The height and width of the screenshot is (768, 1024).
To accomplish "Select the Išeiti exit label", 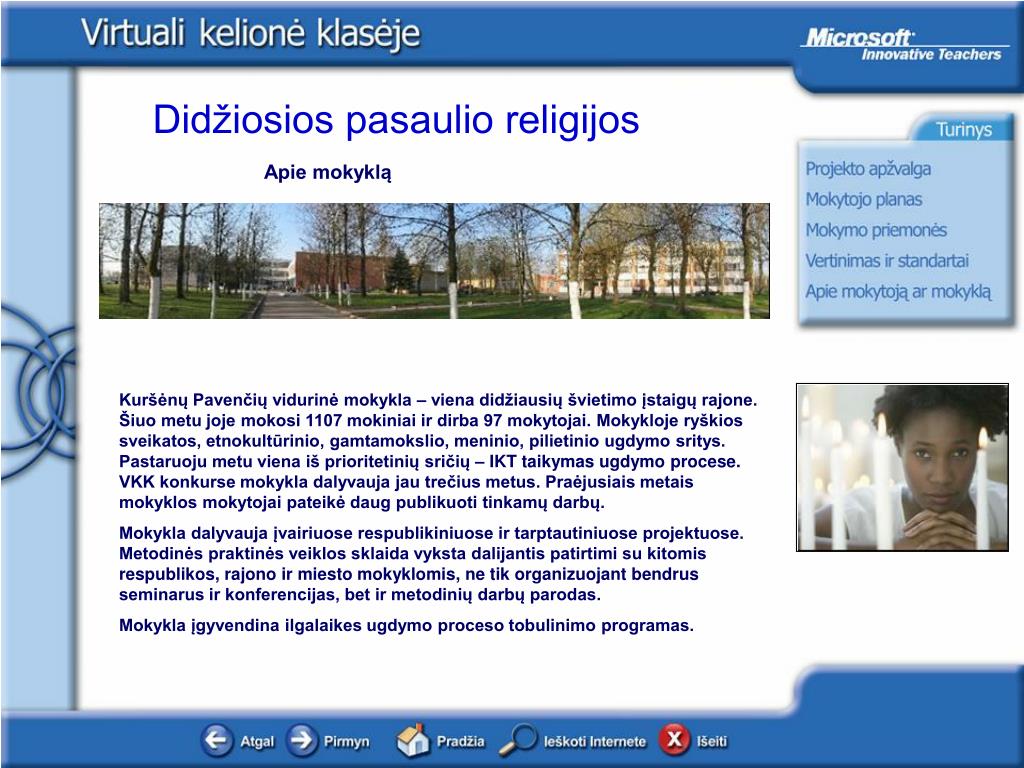I will click(x=712, y=741).
